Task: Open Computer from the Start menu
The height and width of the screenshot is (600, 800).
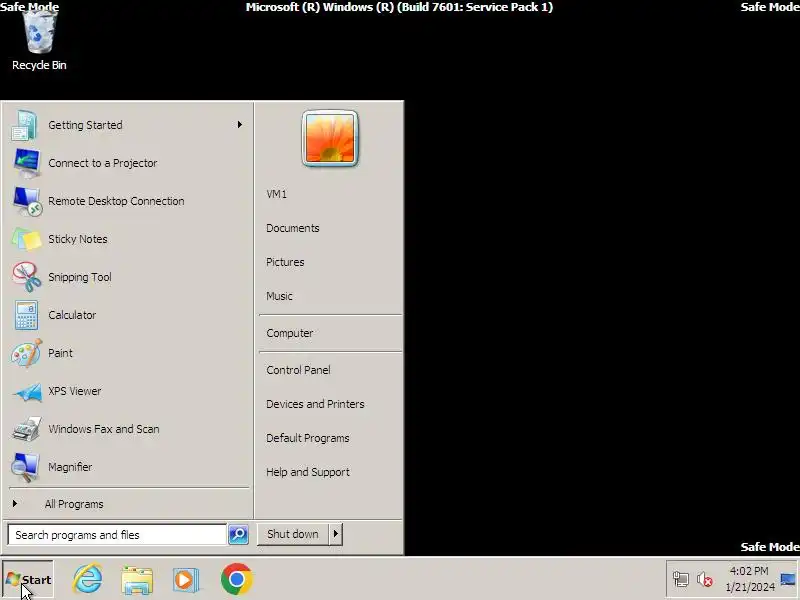Action: [x=290, y=333]
